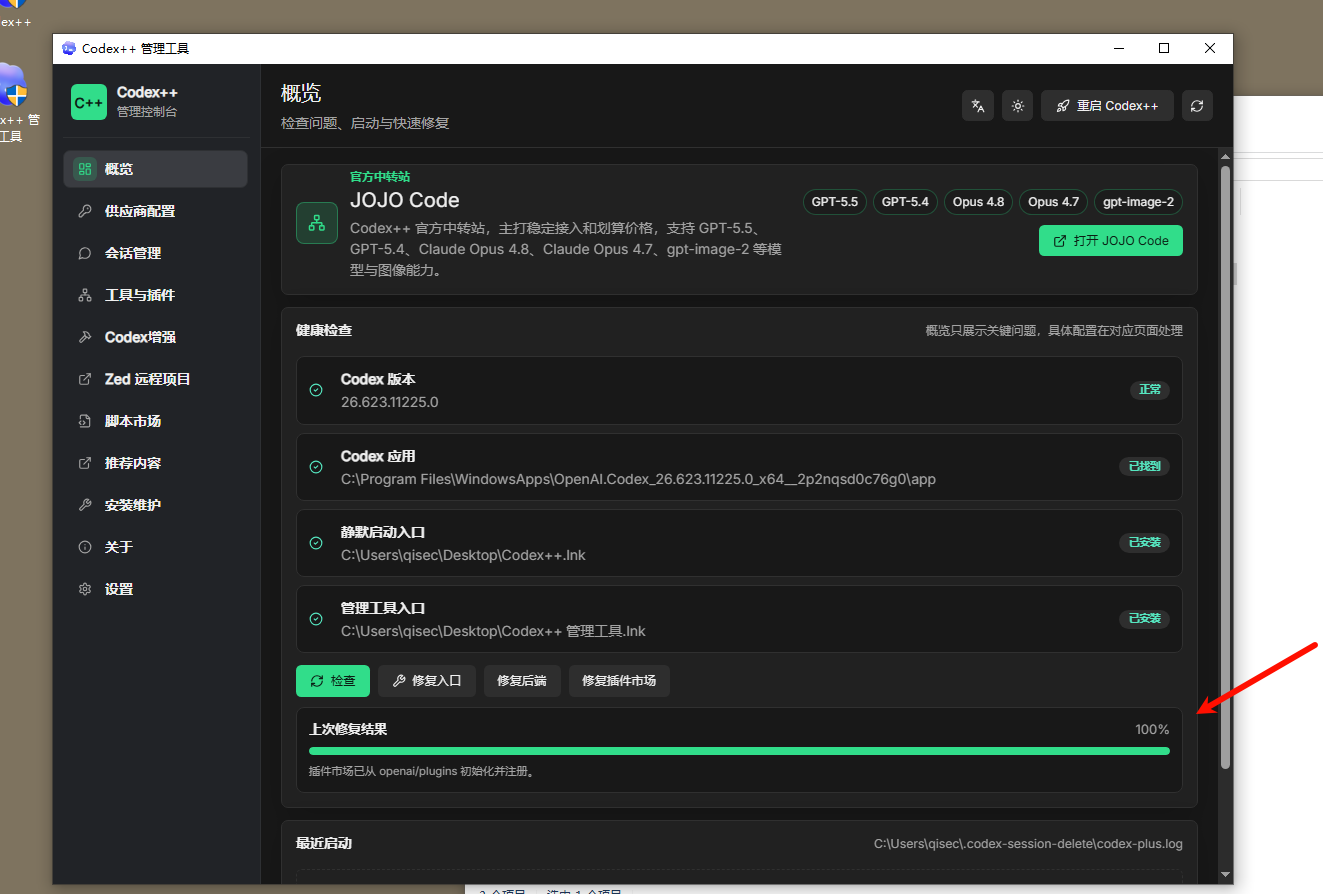The image size is (1323, 894).
Task: Click the check icon beside Codex 应用
Action: click(316, 467)
